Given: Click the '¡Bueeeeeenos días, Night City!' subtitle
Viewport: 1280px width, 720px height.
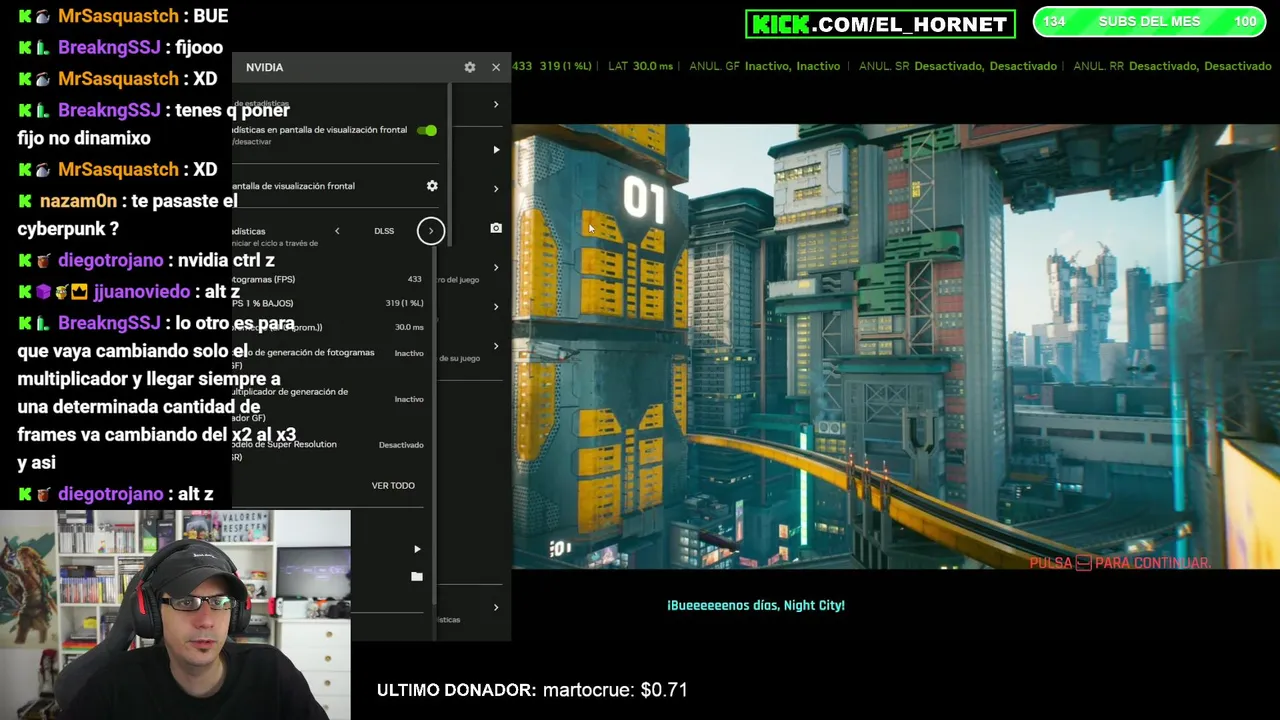Looking at the screenshot, I should (756, 605).
